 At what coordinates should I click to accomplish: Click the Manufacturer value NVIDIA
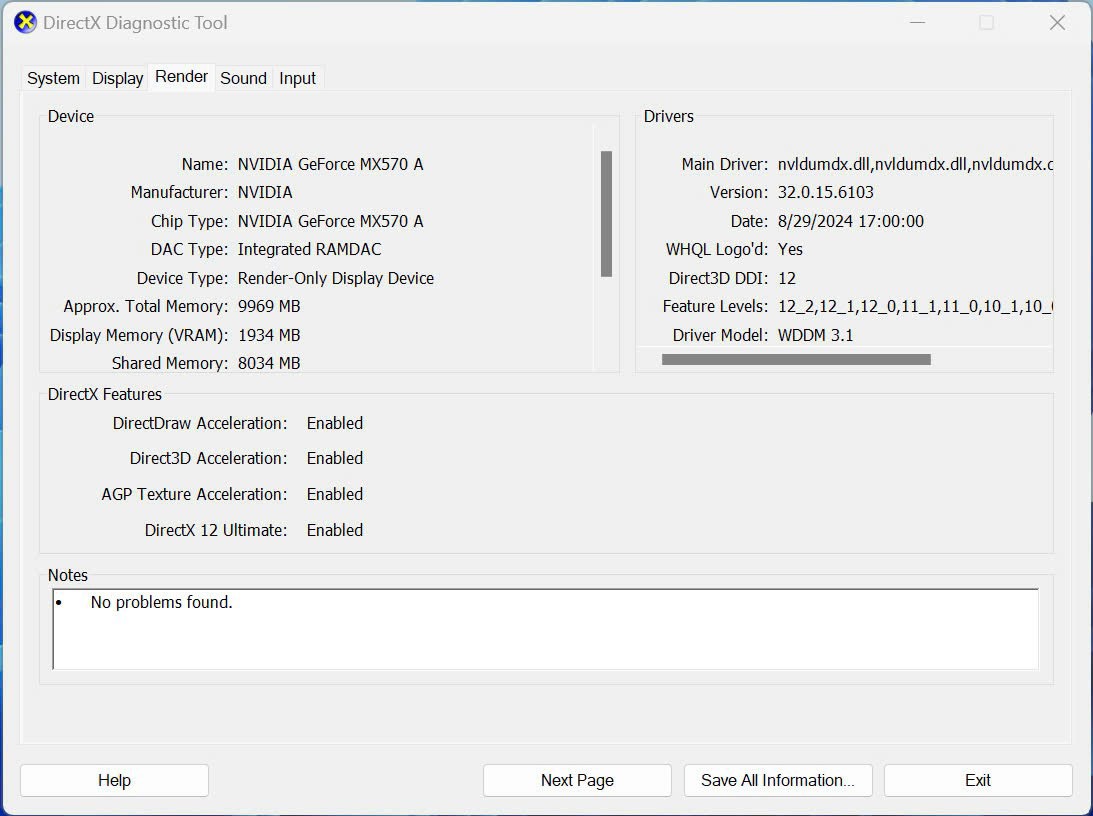tap(265, 192)
